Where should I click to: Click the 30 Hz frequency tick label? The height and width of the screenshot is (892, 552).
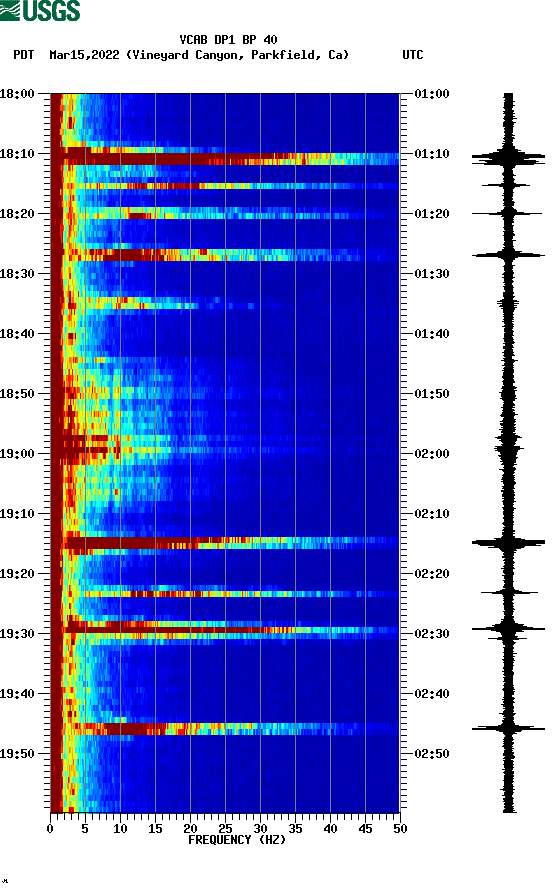point(260,829)
